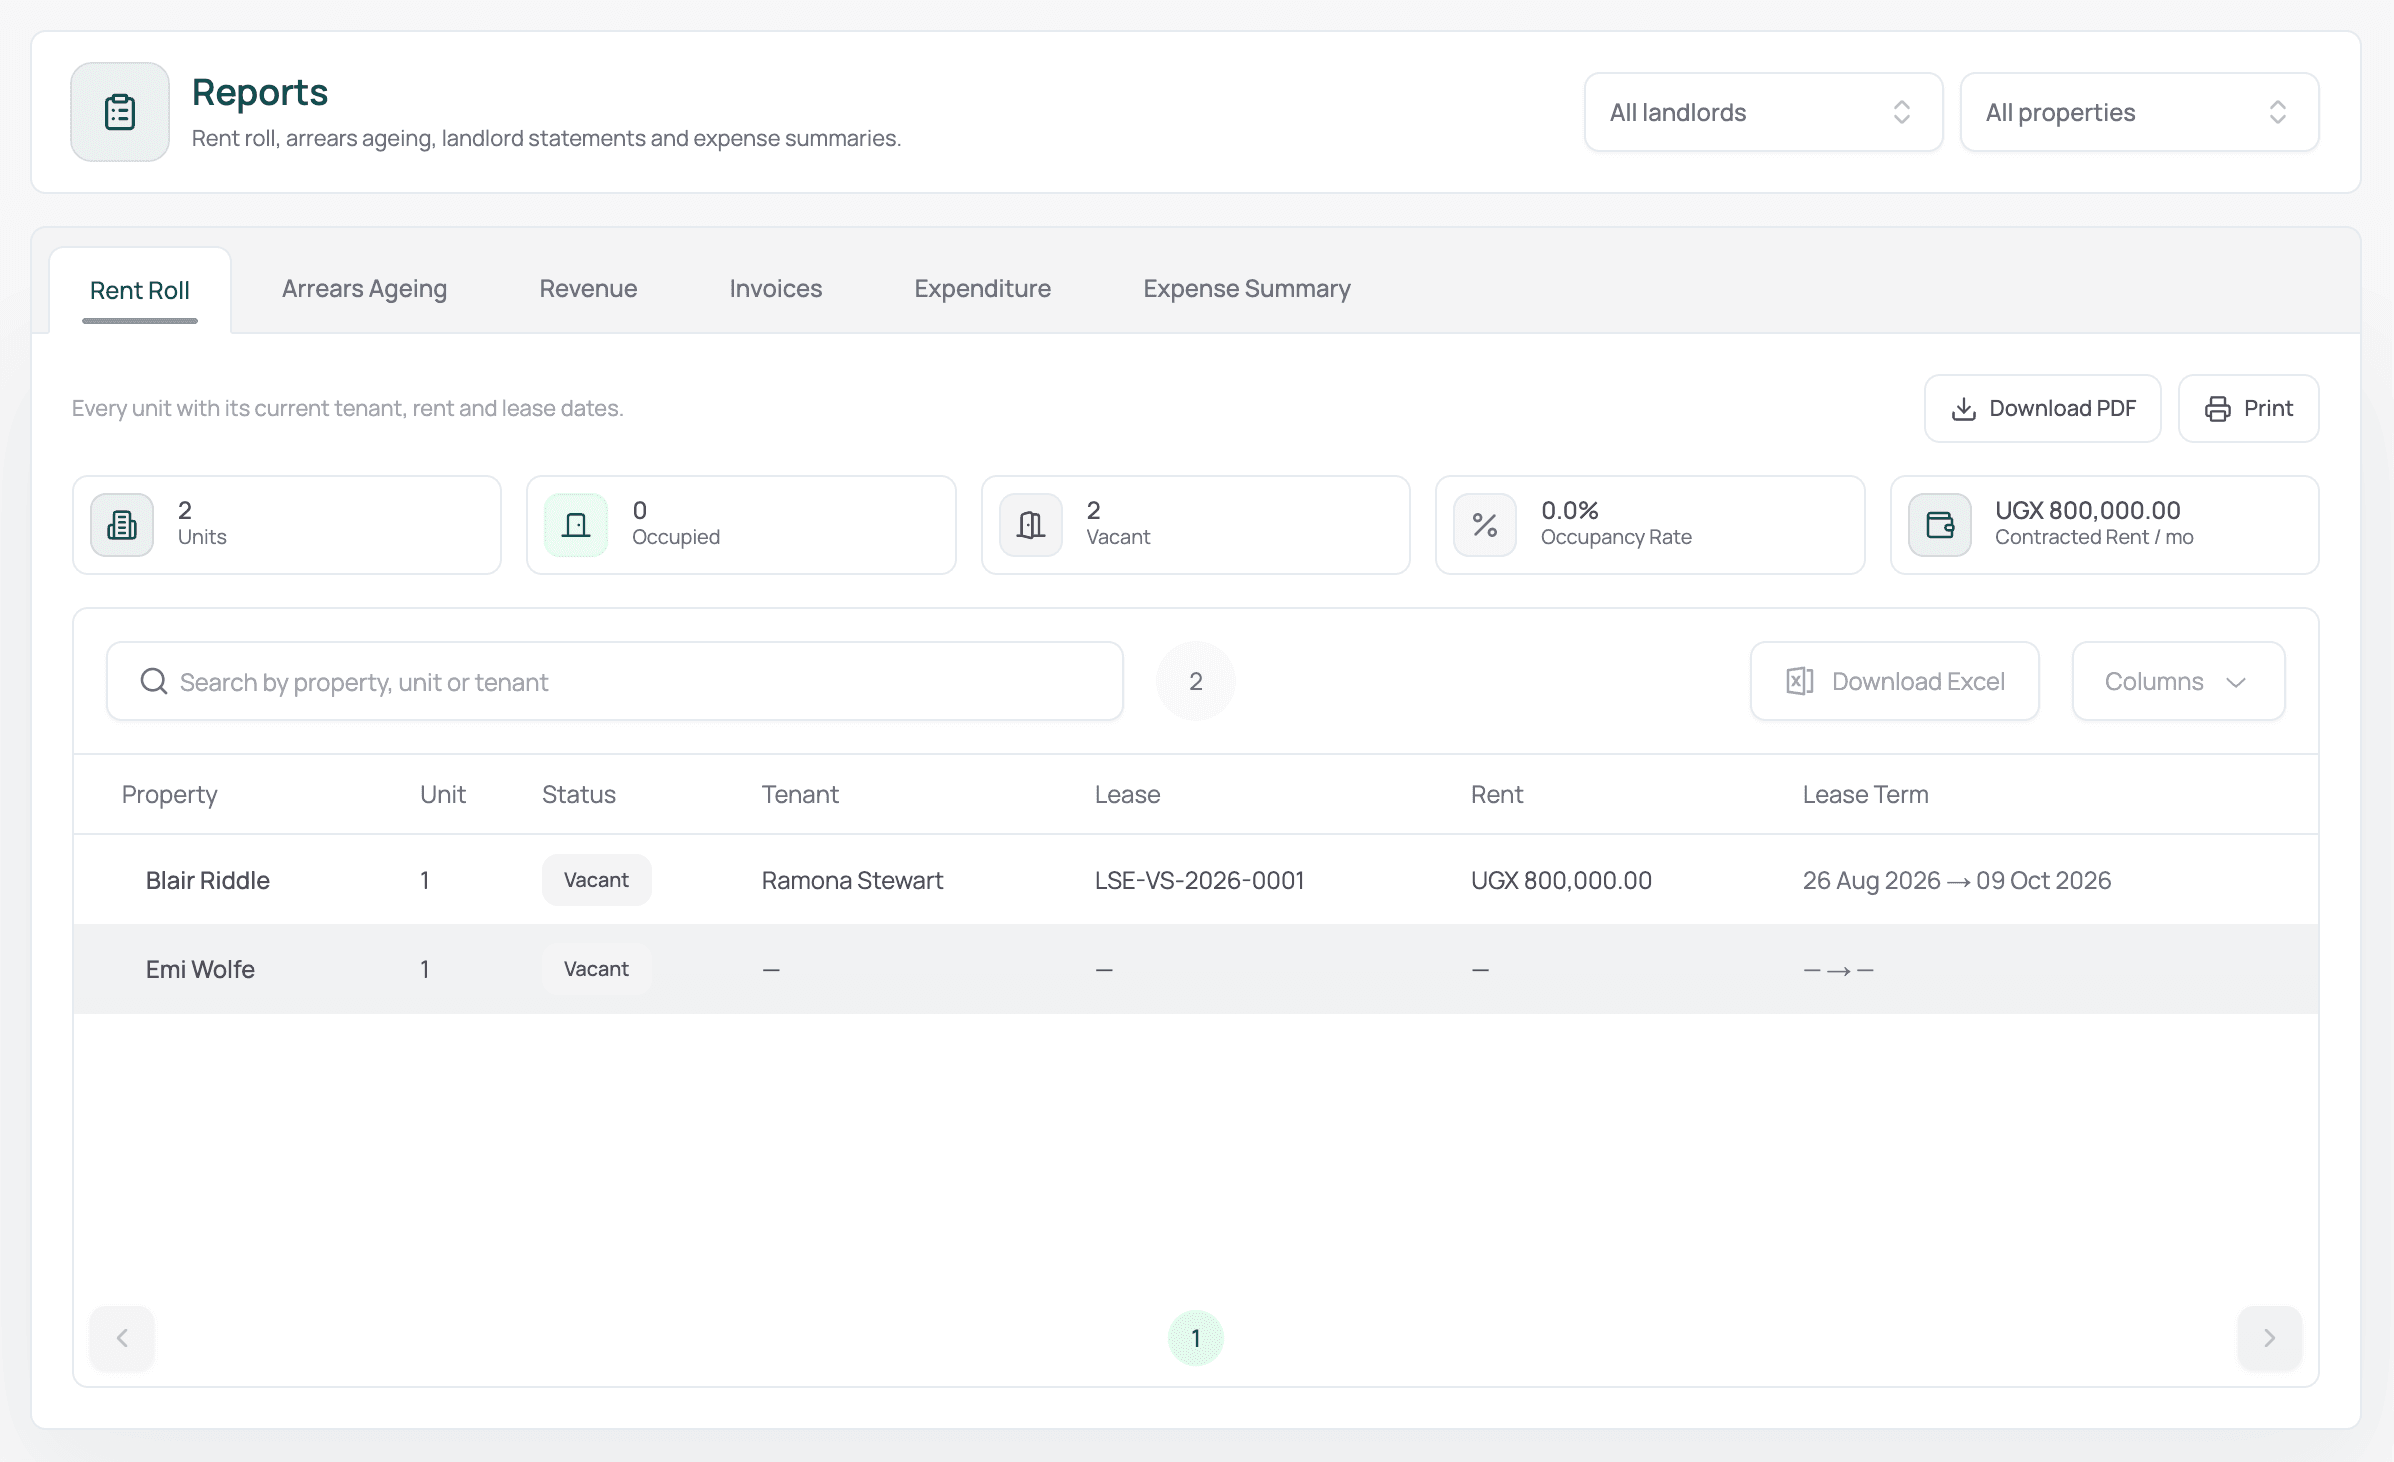Click the Emi Wolfe property cell
Image resolution: width=2394 pixels, height=1462 pixels.
[x=200, y=969]
